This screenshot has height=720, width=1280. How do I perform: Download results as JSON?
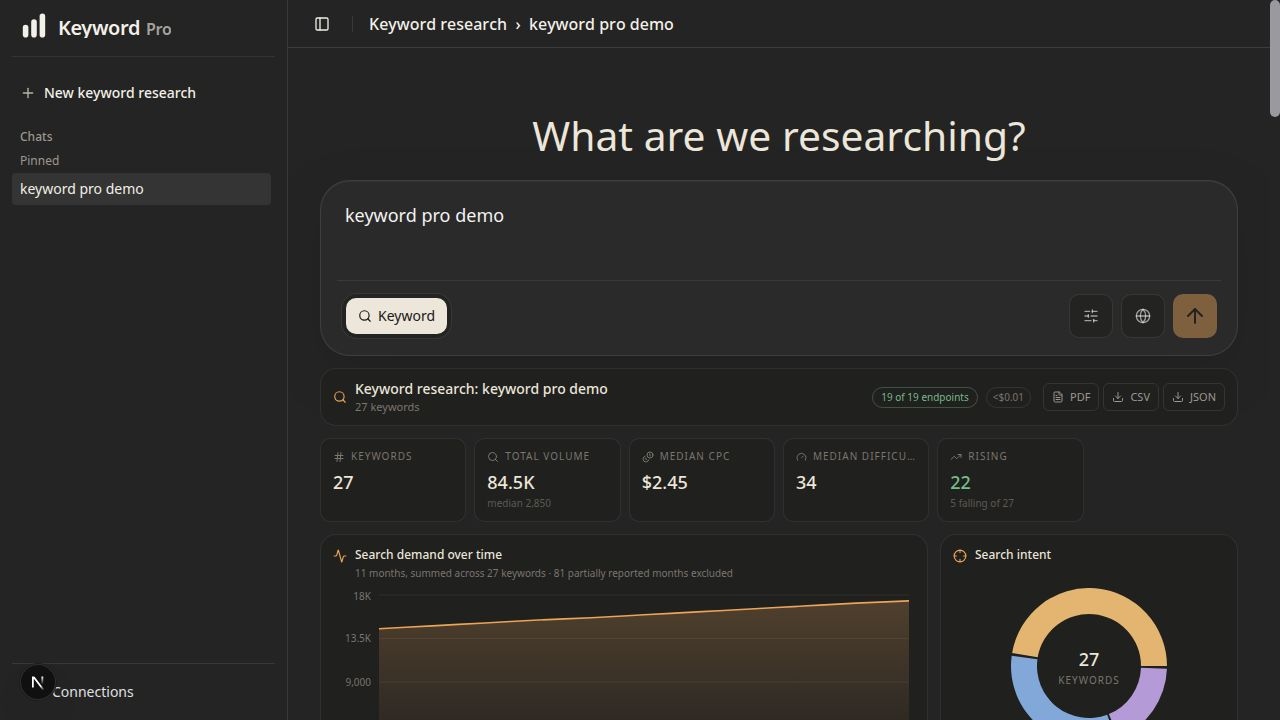pyautogui.click(x=1194, y=397)
